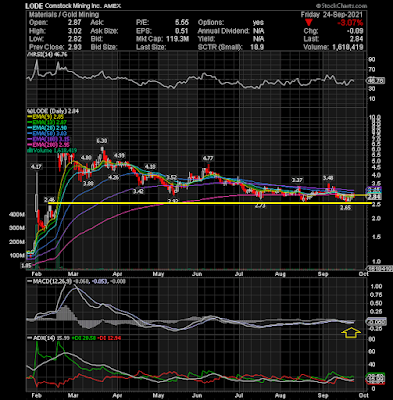Viewport: 393px width, 400px height.
Task: Click the LODE ticker symbol in title
Action: tap(34, 6)
